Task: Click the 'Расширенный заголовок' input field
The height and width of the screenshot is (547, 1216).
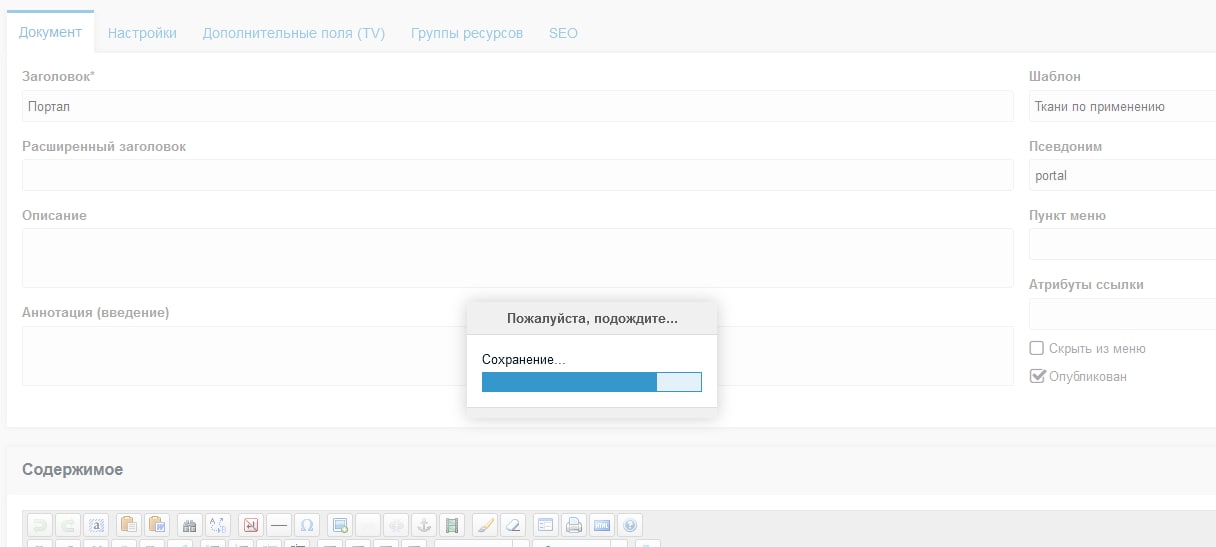Action: click(x=518, y=175)
